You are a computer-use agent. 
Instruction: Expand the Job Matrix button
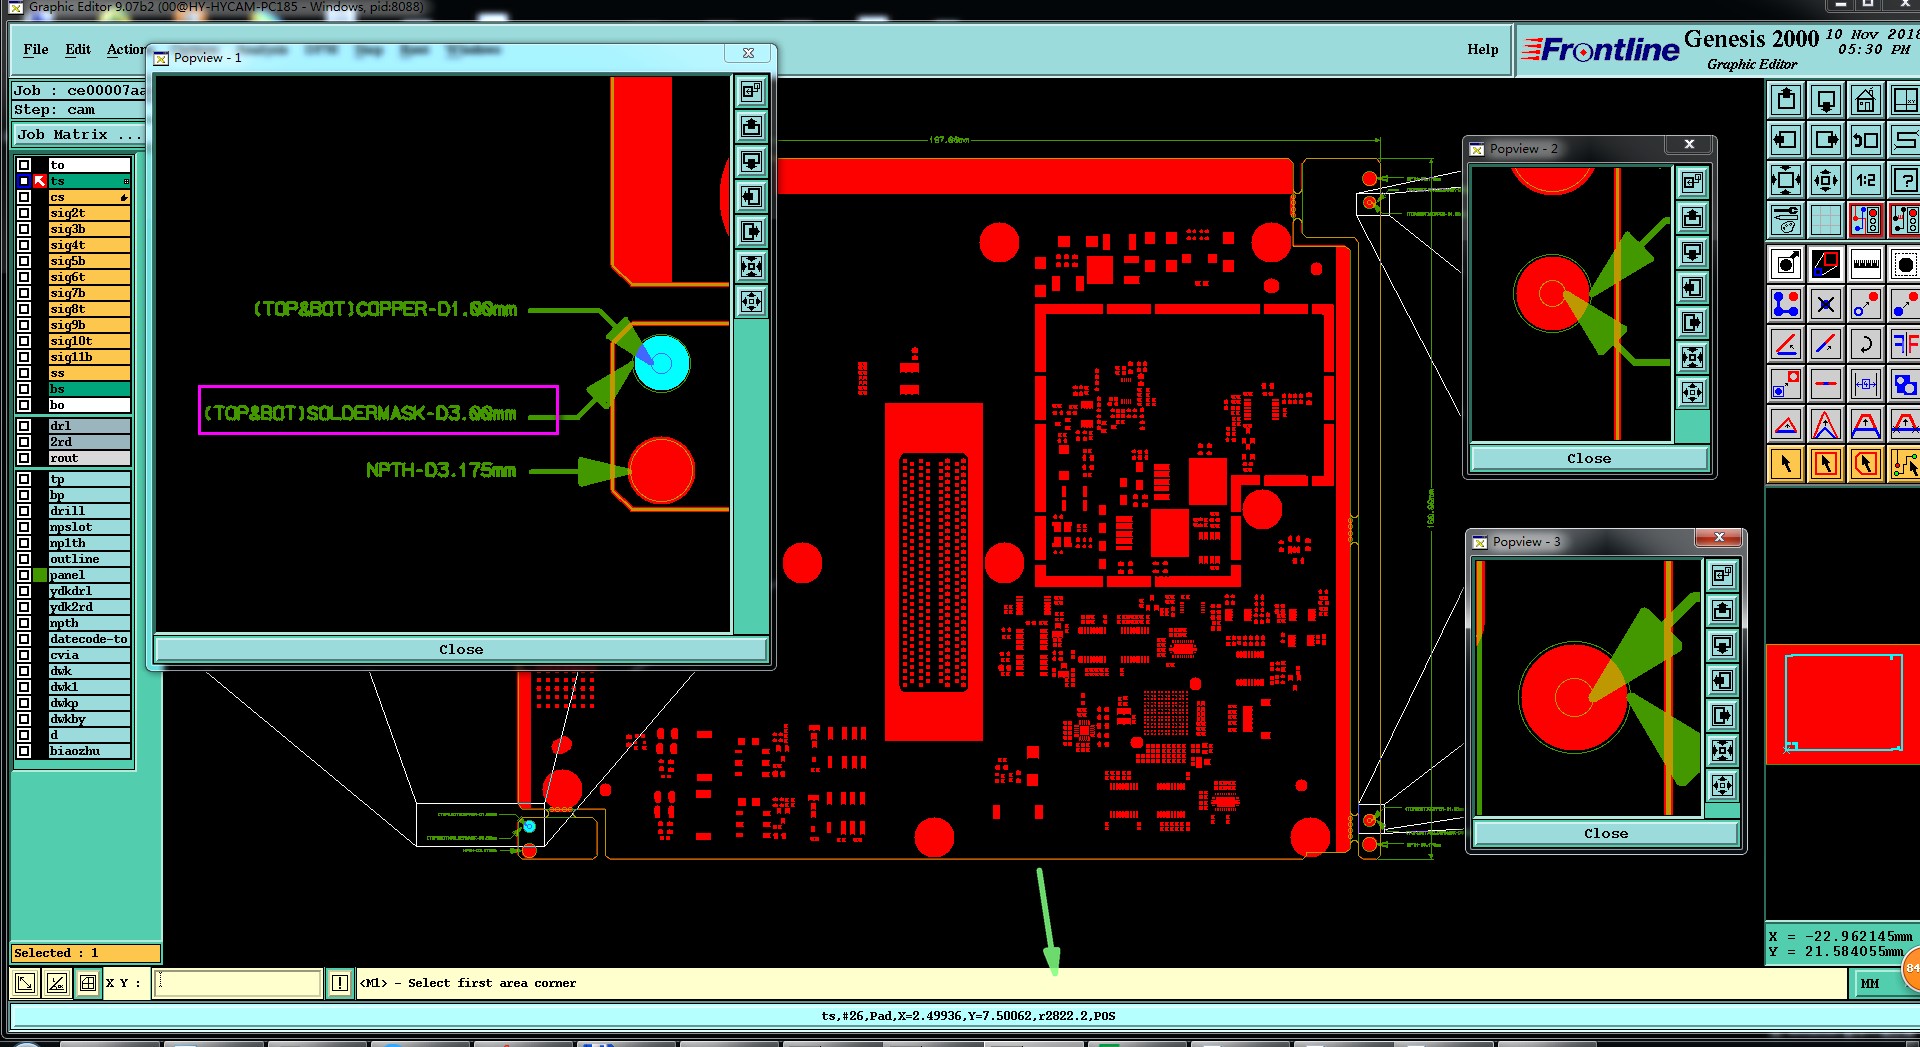point(79,135)
